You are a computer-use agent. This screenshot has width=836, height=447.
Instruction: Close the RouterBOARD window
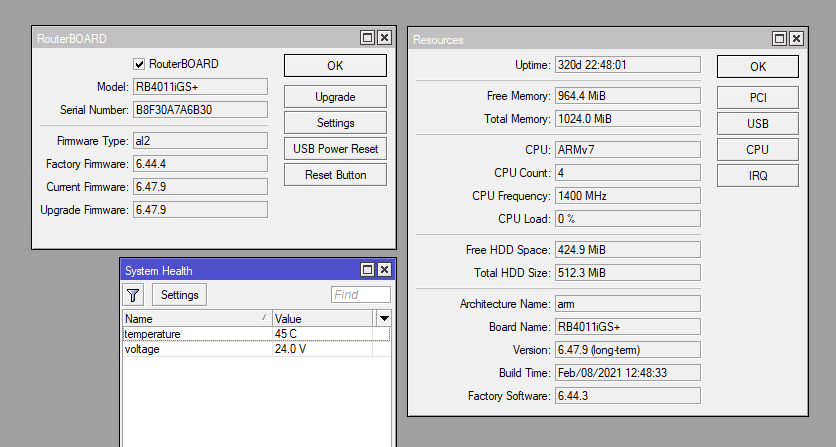(384, 38)
